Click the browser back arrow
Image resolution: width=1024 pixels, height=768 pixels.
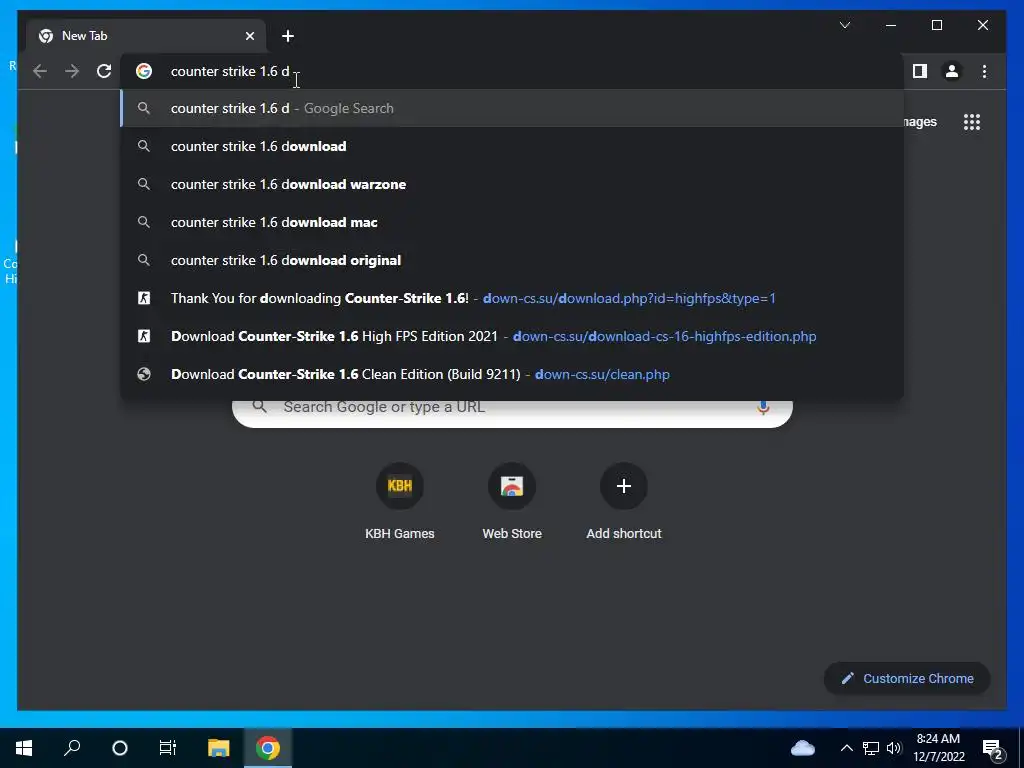point(40,71)
